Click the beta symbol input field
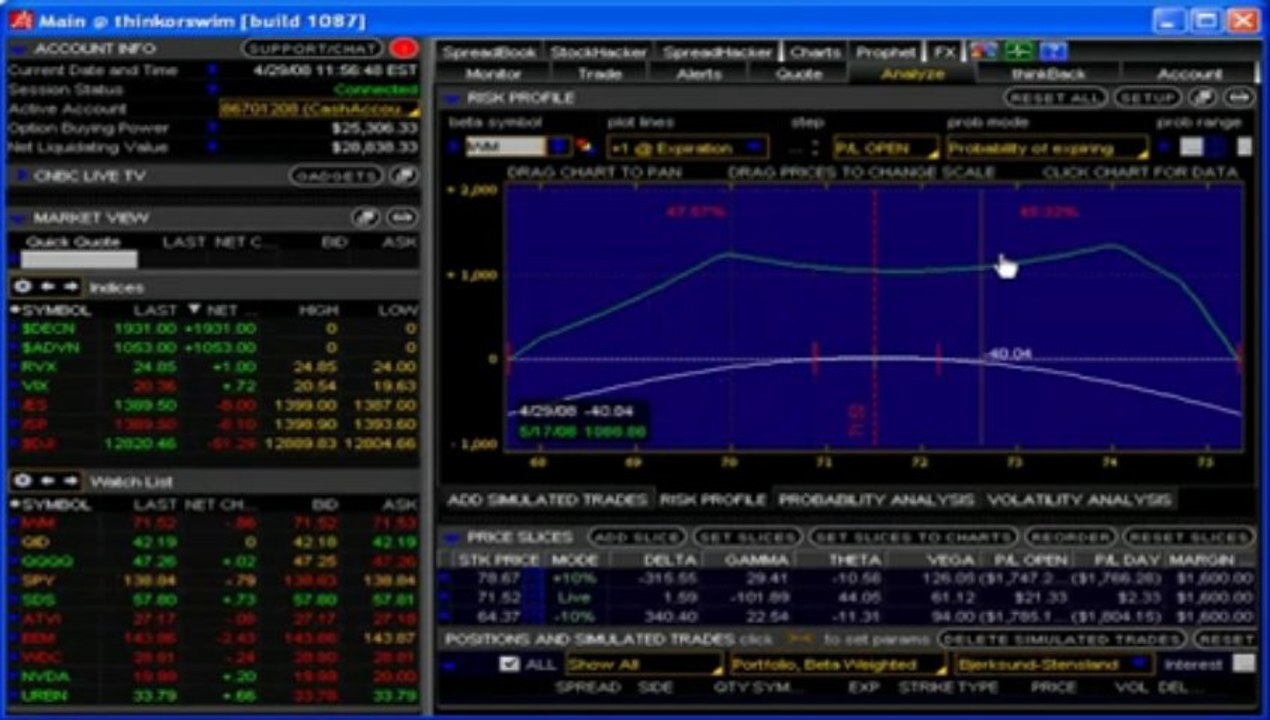 pyautogui.click(x=506, y=147)
